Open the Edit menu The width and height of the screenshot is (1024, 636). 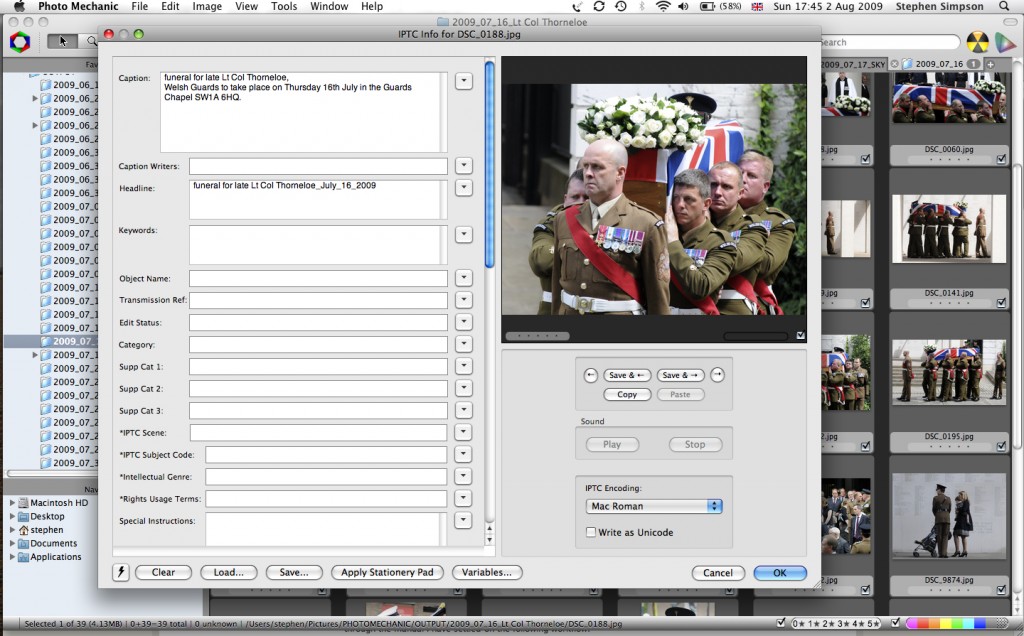(170, 7)
